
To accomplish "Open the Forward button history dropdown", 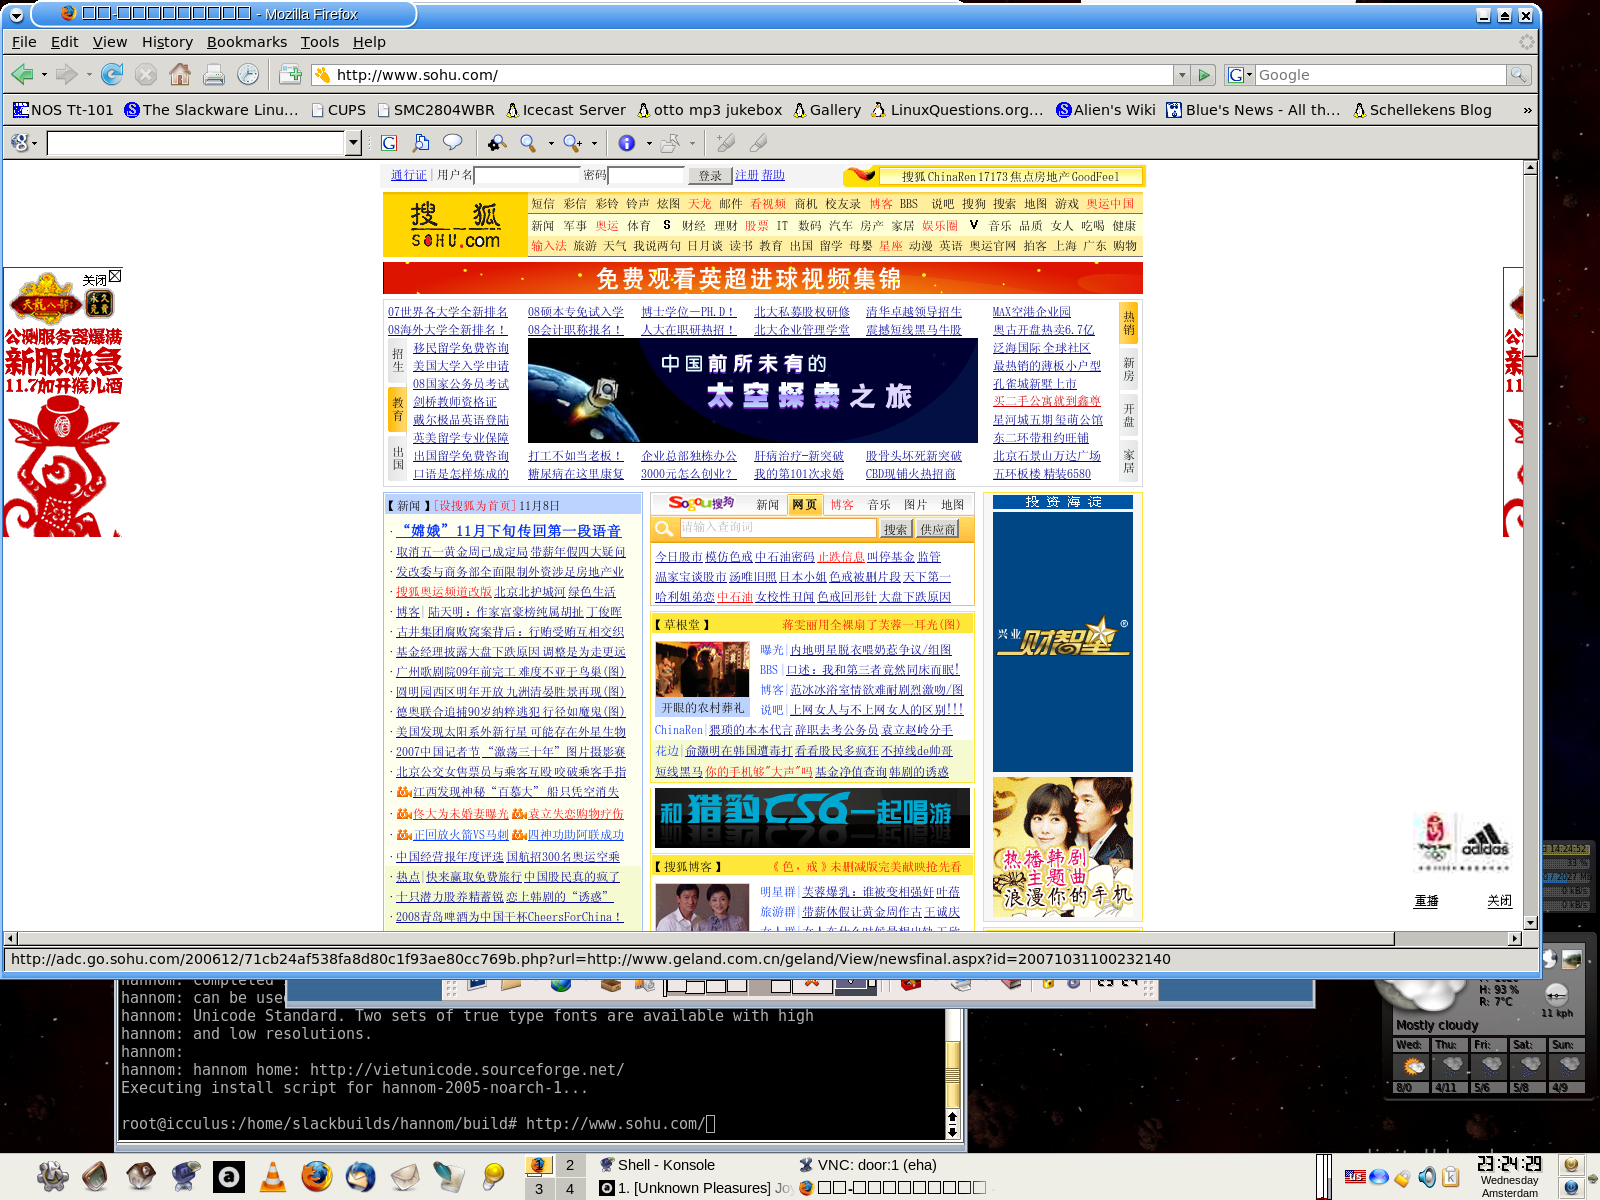I will tap(88, 75).
